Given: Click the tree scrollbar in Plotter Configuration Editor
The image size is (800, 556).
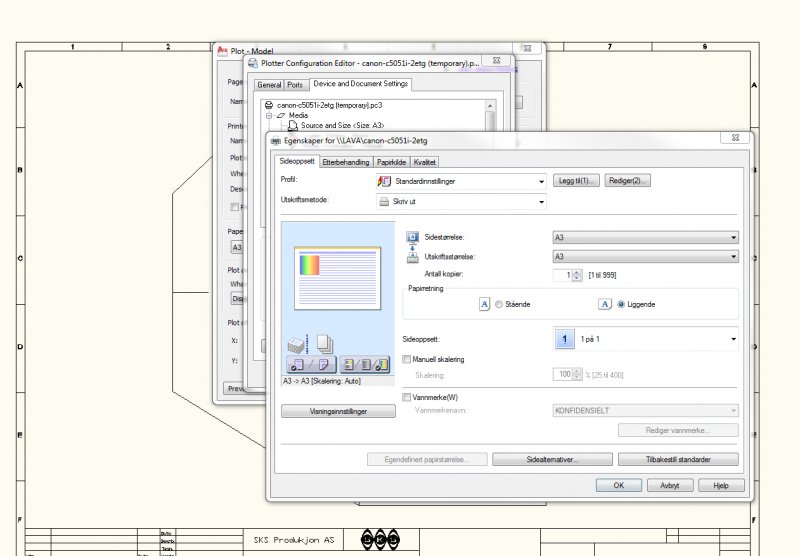Looking at the screenshot, I should coord(490,114).
